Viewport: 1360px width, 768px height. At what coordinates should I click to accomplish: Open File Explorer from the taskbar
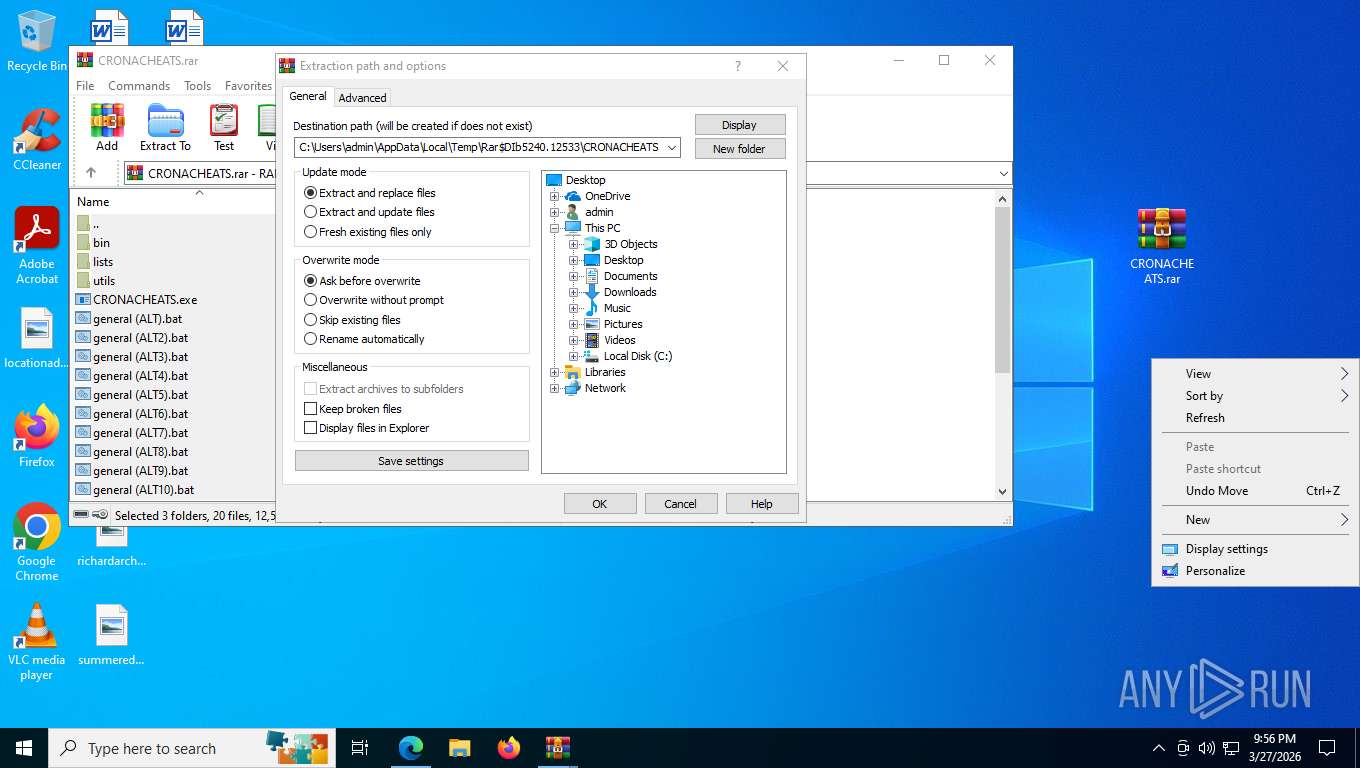pyautogui.click(x=459, y=748)
